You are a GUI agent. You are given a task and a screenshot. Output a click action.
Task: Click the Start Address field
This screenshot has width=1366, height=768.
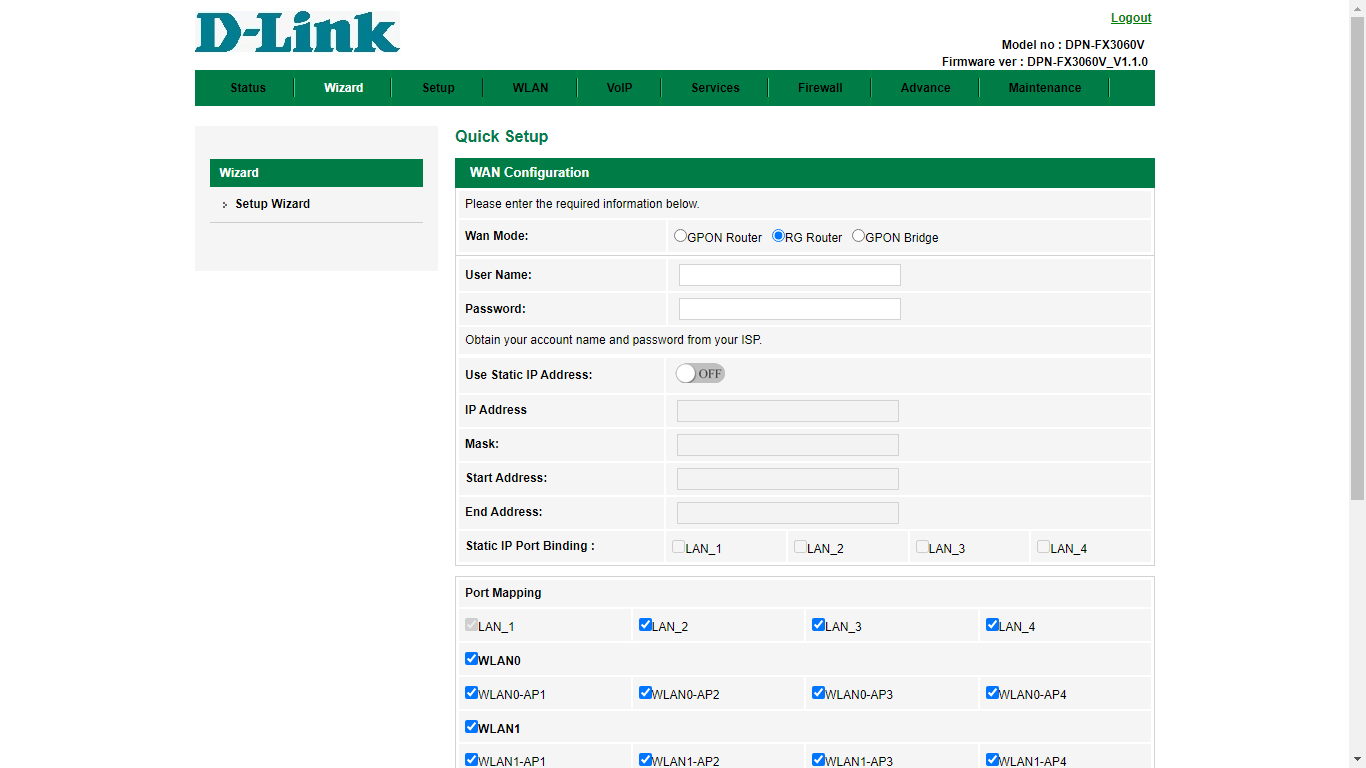coord(788,479)
